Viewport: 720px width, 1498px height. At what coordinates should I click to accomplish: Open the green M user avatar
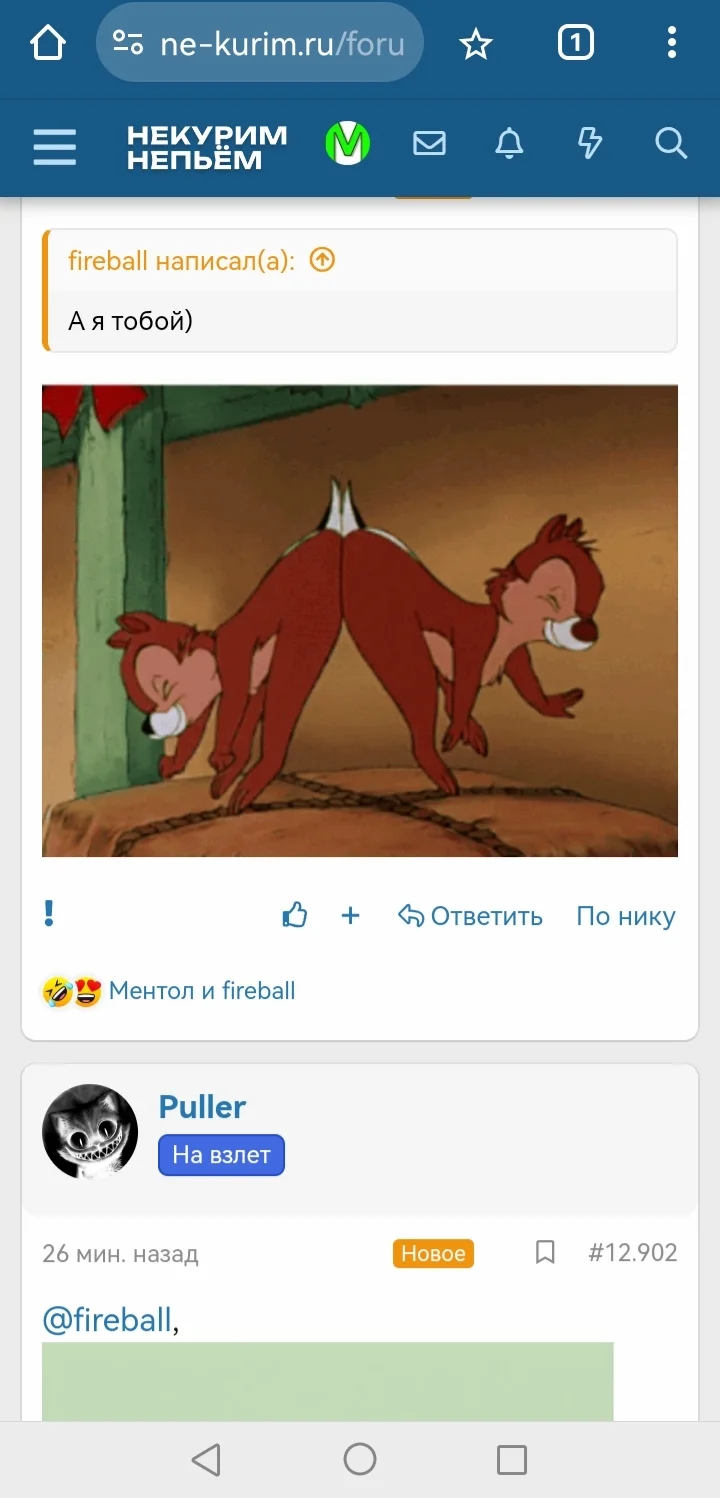coord(348,144)
